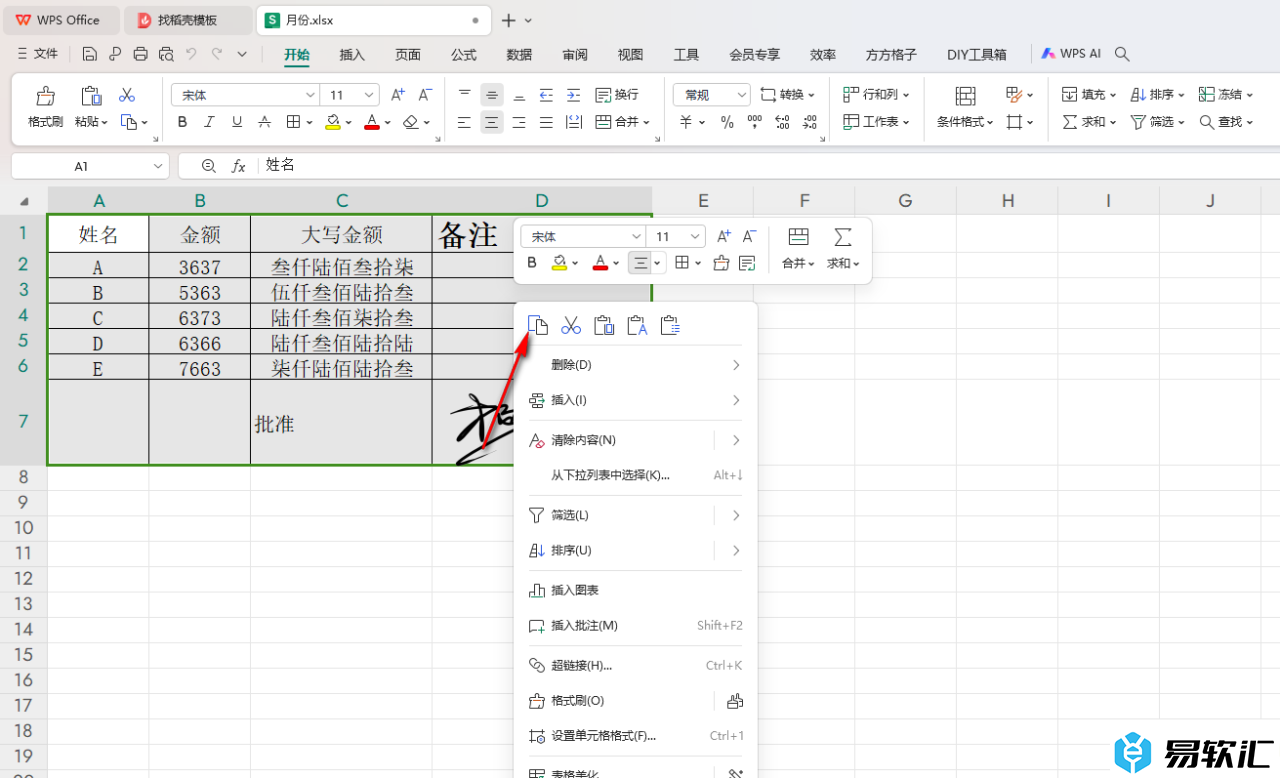Click the Format Painter (格式刷) ribbon icon
The width and height of the screenshot is (1280, 778).
45,96
